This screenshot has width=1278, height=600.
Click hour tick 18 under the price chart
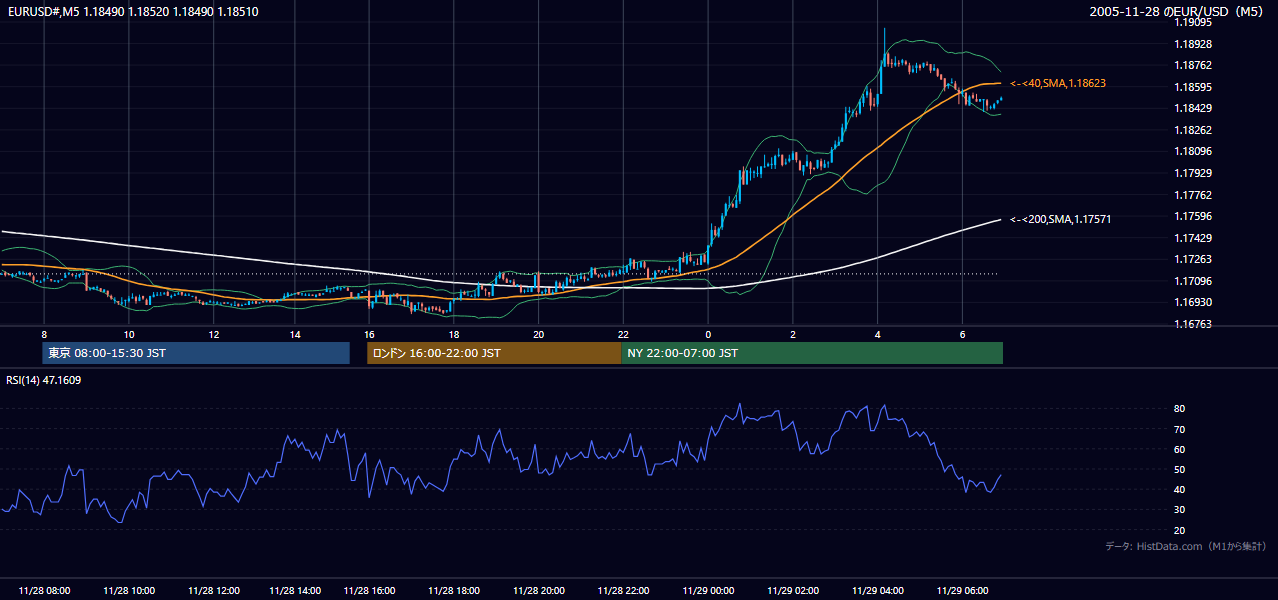point(454,334)
